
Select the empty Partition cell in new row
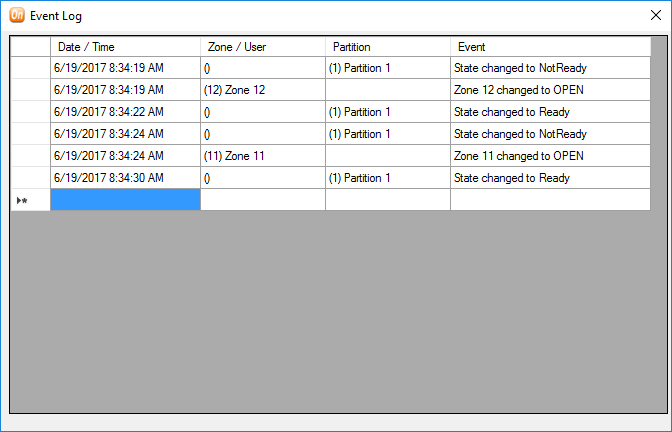[x=388, y=200]
